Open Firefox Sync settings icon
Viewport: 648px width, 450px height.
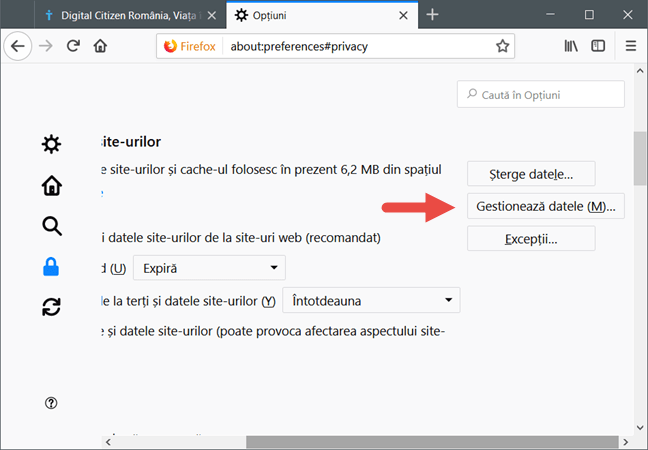(51, 308)
